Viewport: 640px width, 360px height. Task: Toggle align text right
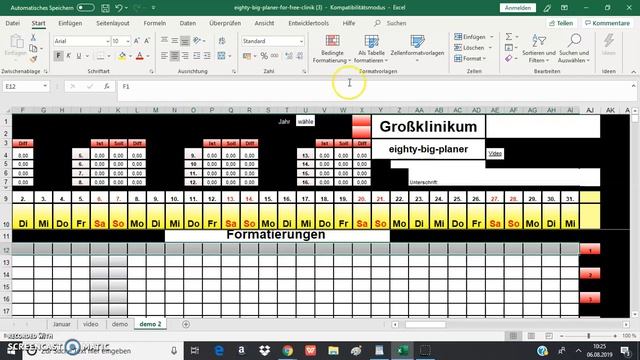185,56
